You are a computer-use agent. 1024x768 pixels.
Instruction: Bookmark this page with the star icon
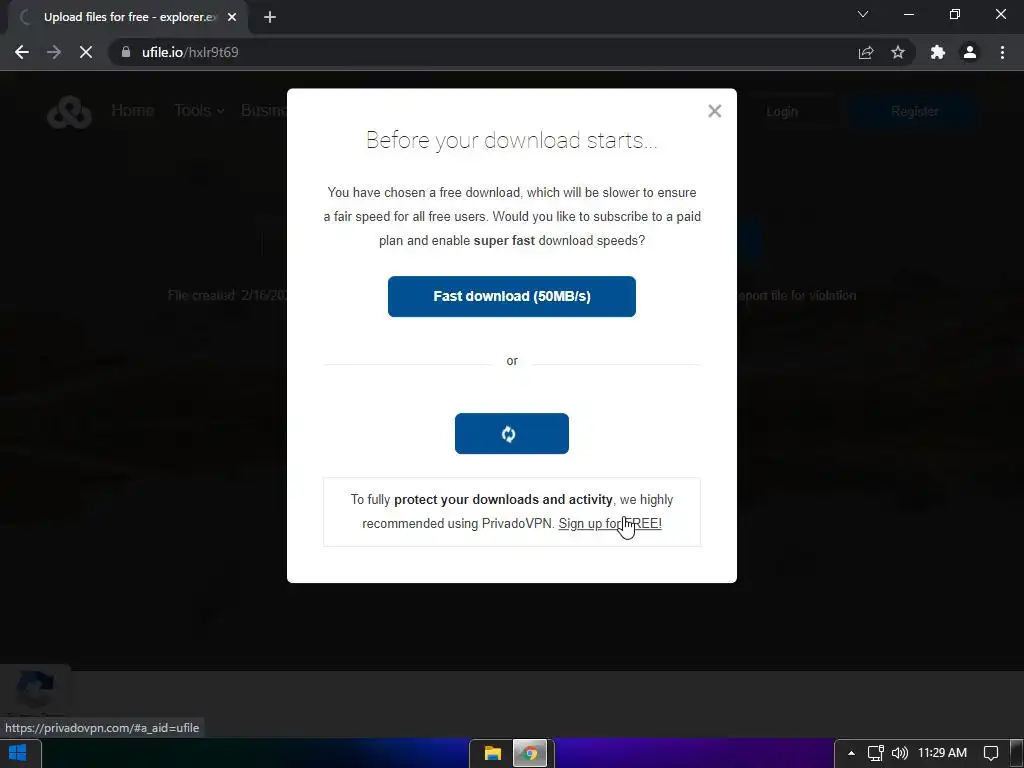(898, 52)
